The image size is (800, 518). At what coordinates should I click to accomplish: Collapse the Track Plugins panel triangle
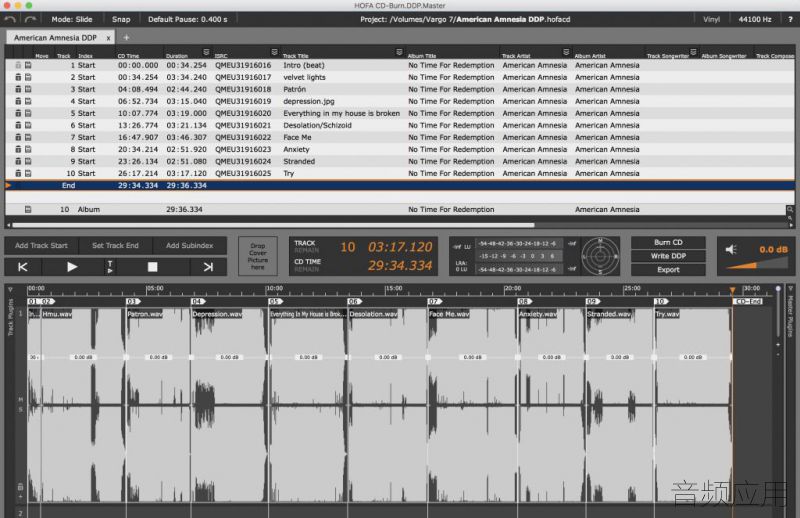tap(10, 289)
